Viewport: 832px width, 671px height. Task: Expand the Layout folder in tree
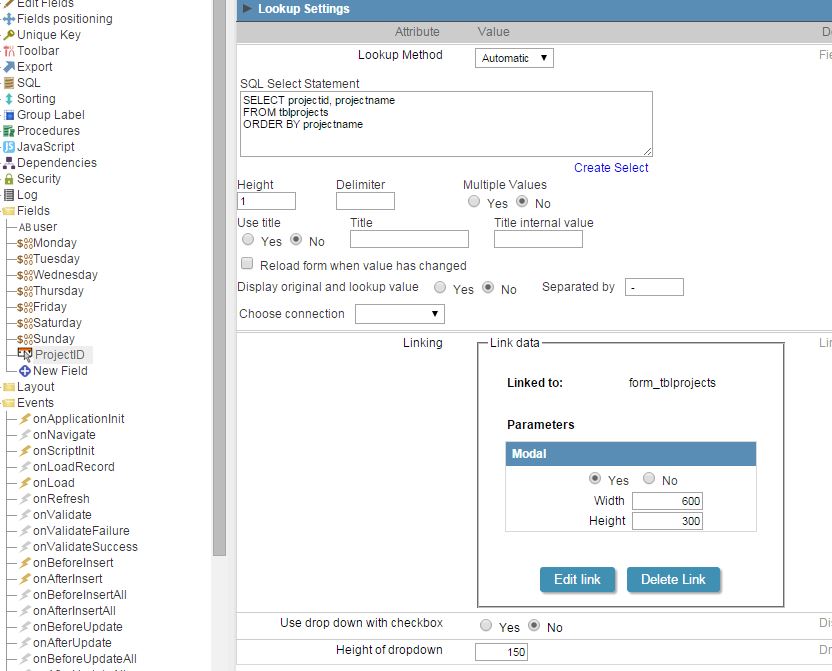coord(8,387)
